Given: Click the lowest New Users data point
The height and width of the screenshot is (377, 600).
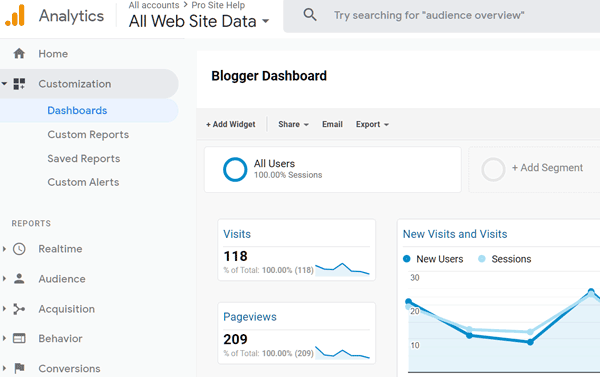Looking at the screenshot, I should tap(530, 342).
